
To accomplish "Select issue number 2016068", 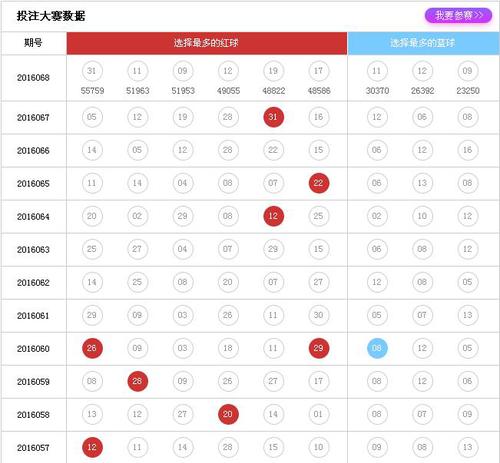I will 33,78.
